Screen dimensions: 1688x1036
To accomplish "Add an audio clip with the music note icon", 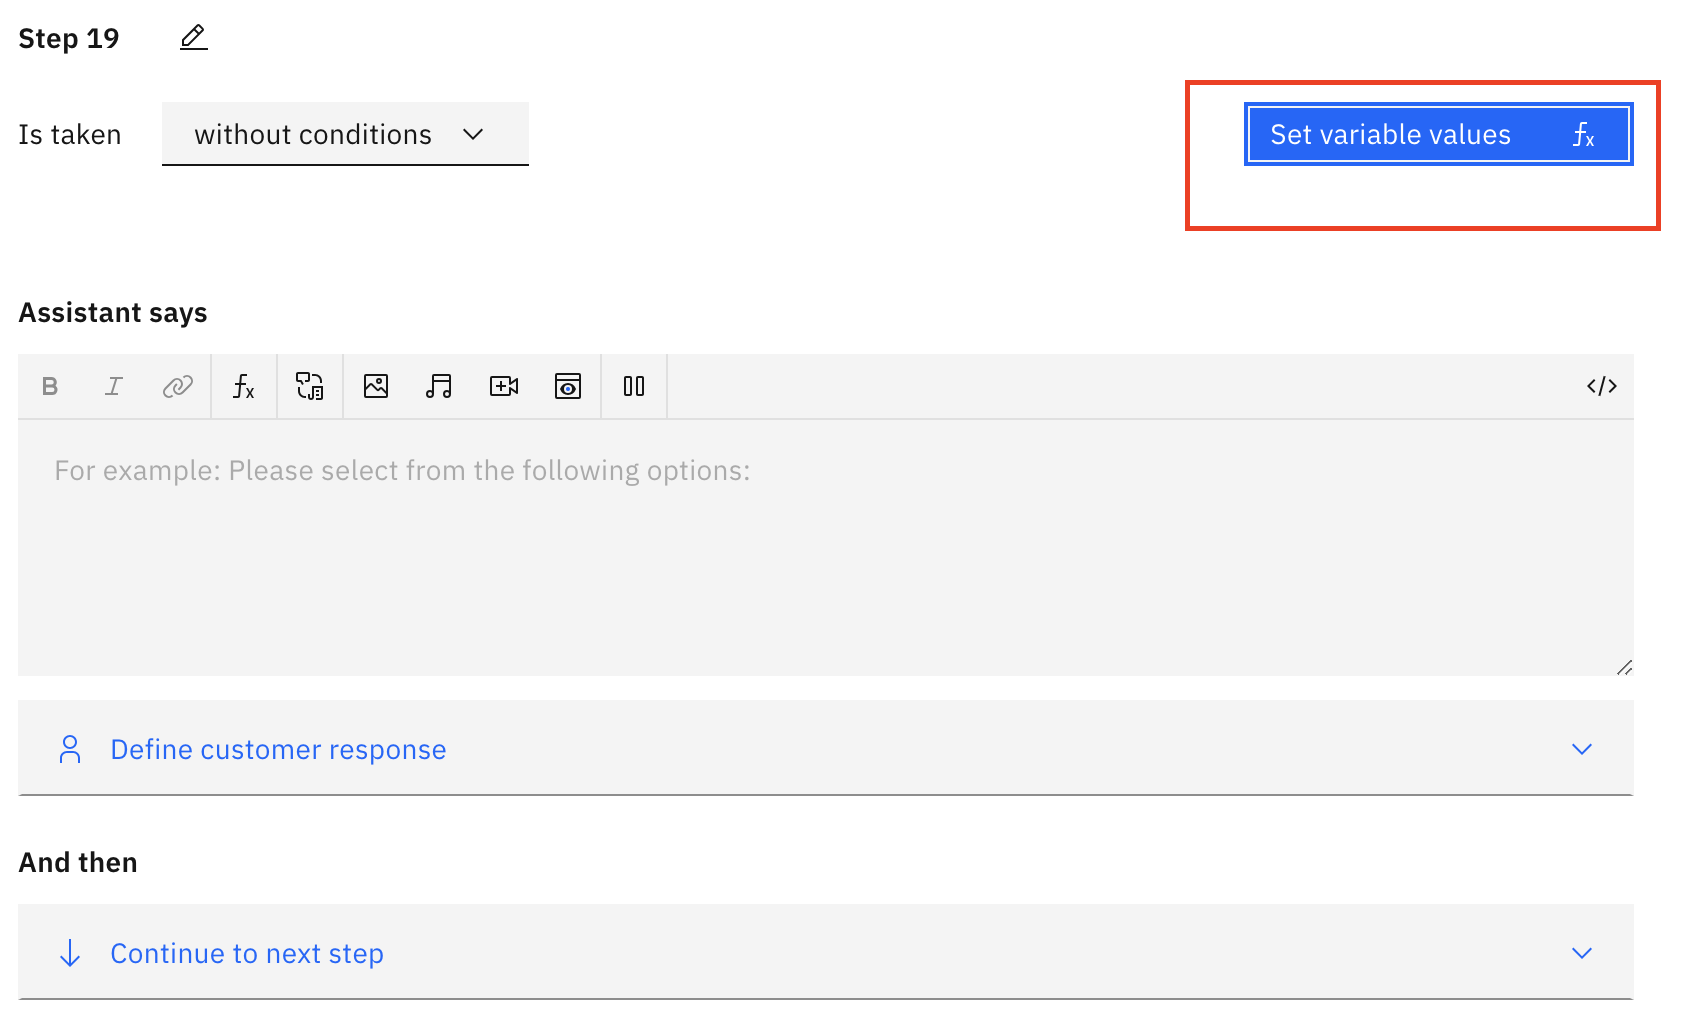I will 439,386.
